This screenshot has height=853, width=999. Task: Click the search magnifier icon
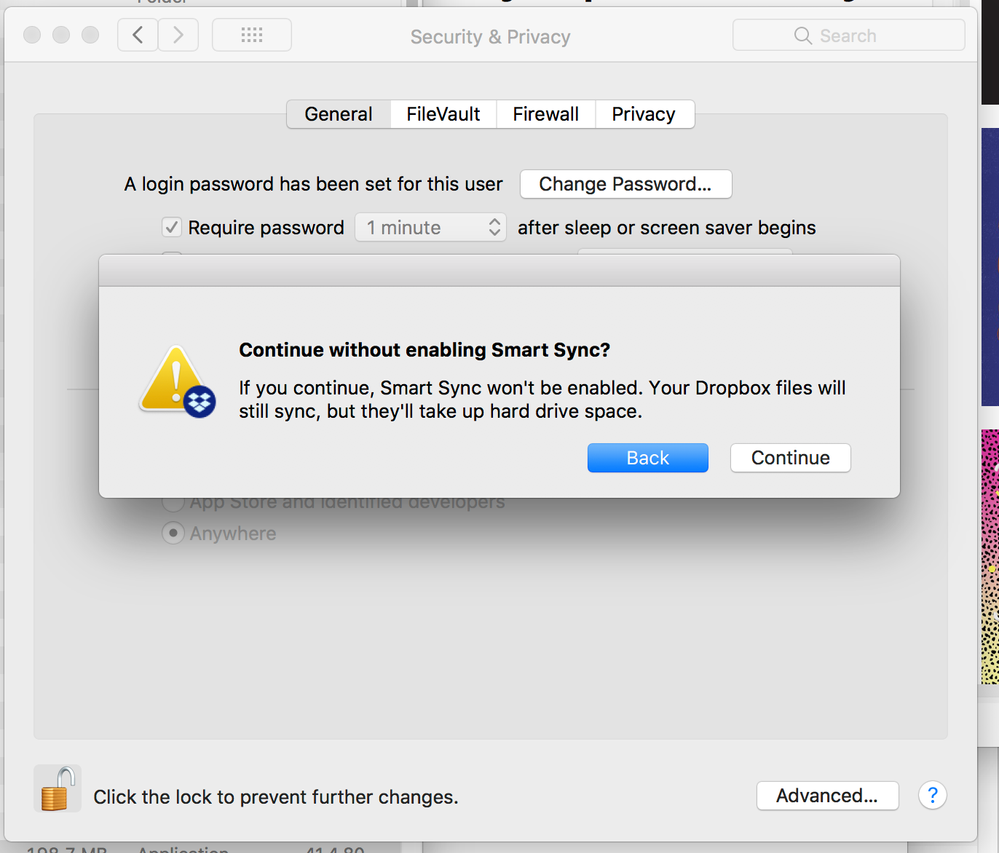click(803, 36)
